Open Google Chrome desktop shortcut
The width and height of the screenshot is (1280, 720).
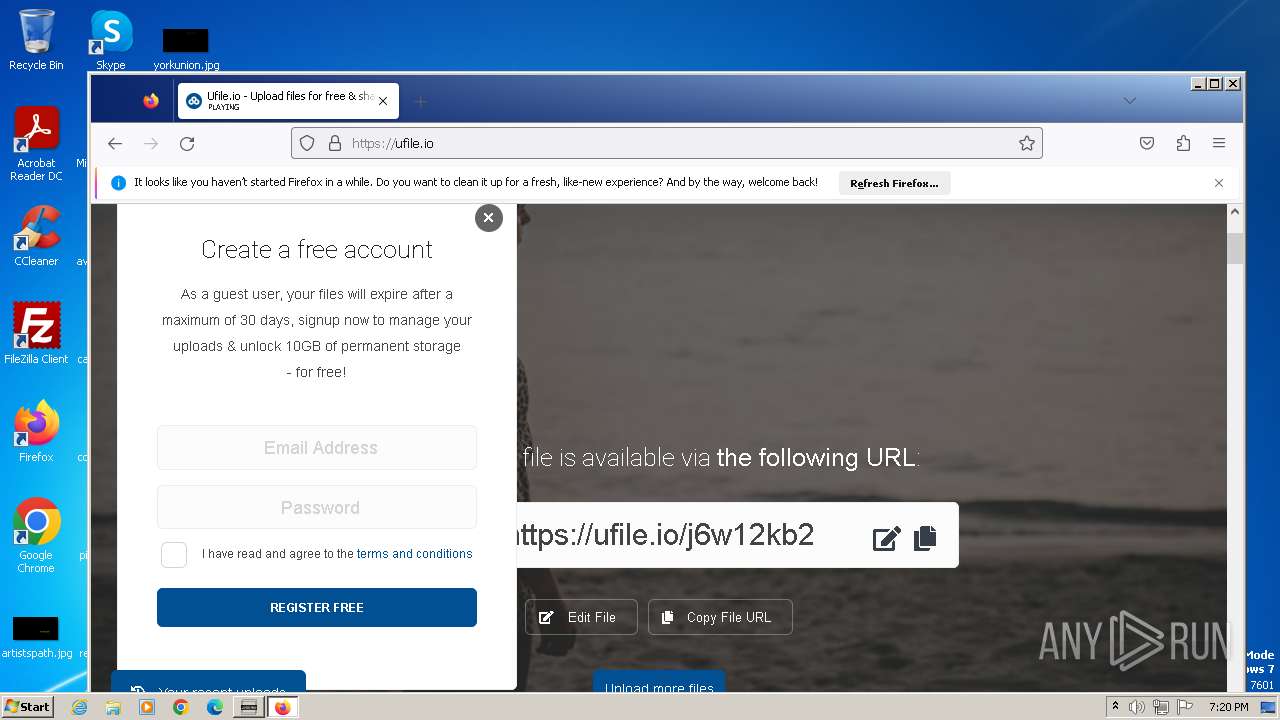pos(36,535)
